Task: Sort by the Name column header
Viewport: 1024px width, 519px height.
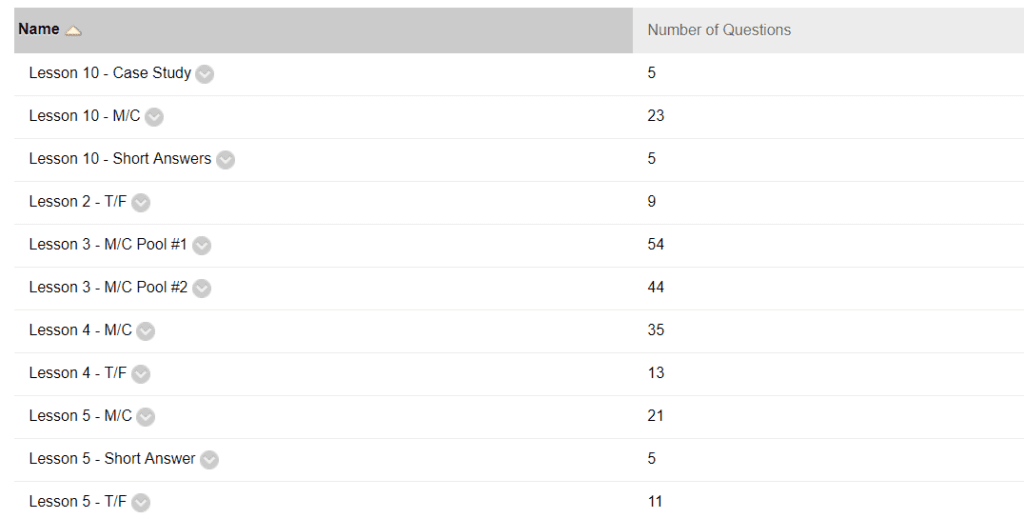Action: 39,29
